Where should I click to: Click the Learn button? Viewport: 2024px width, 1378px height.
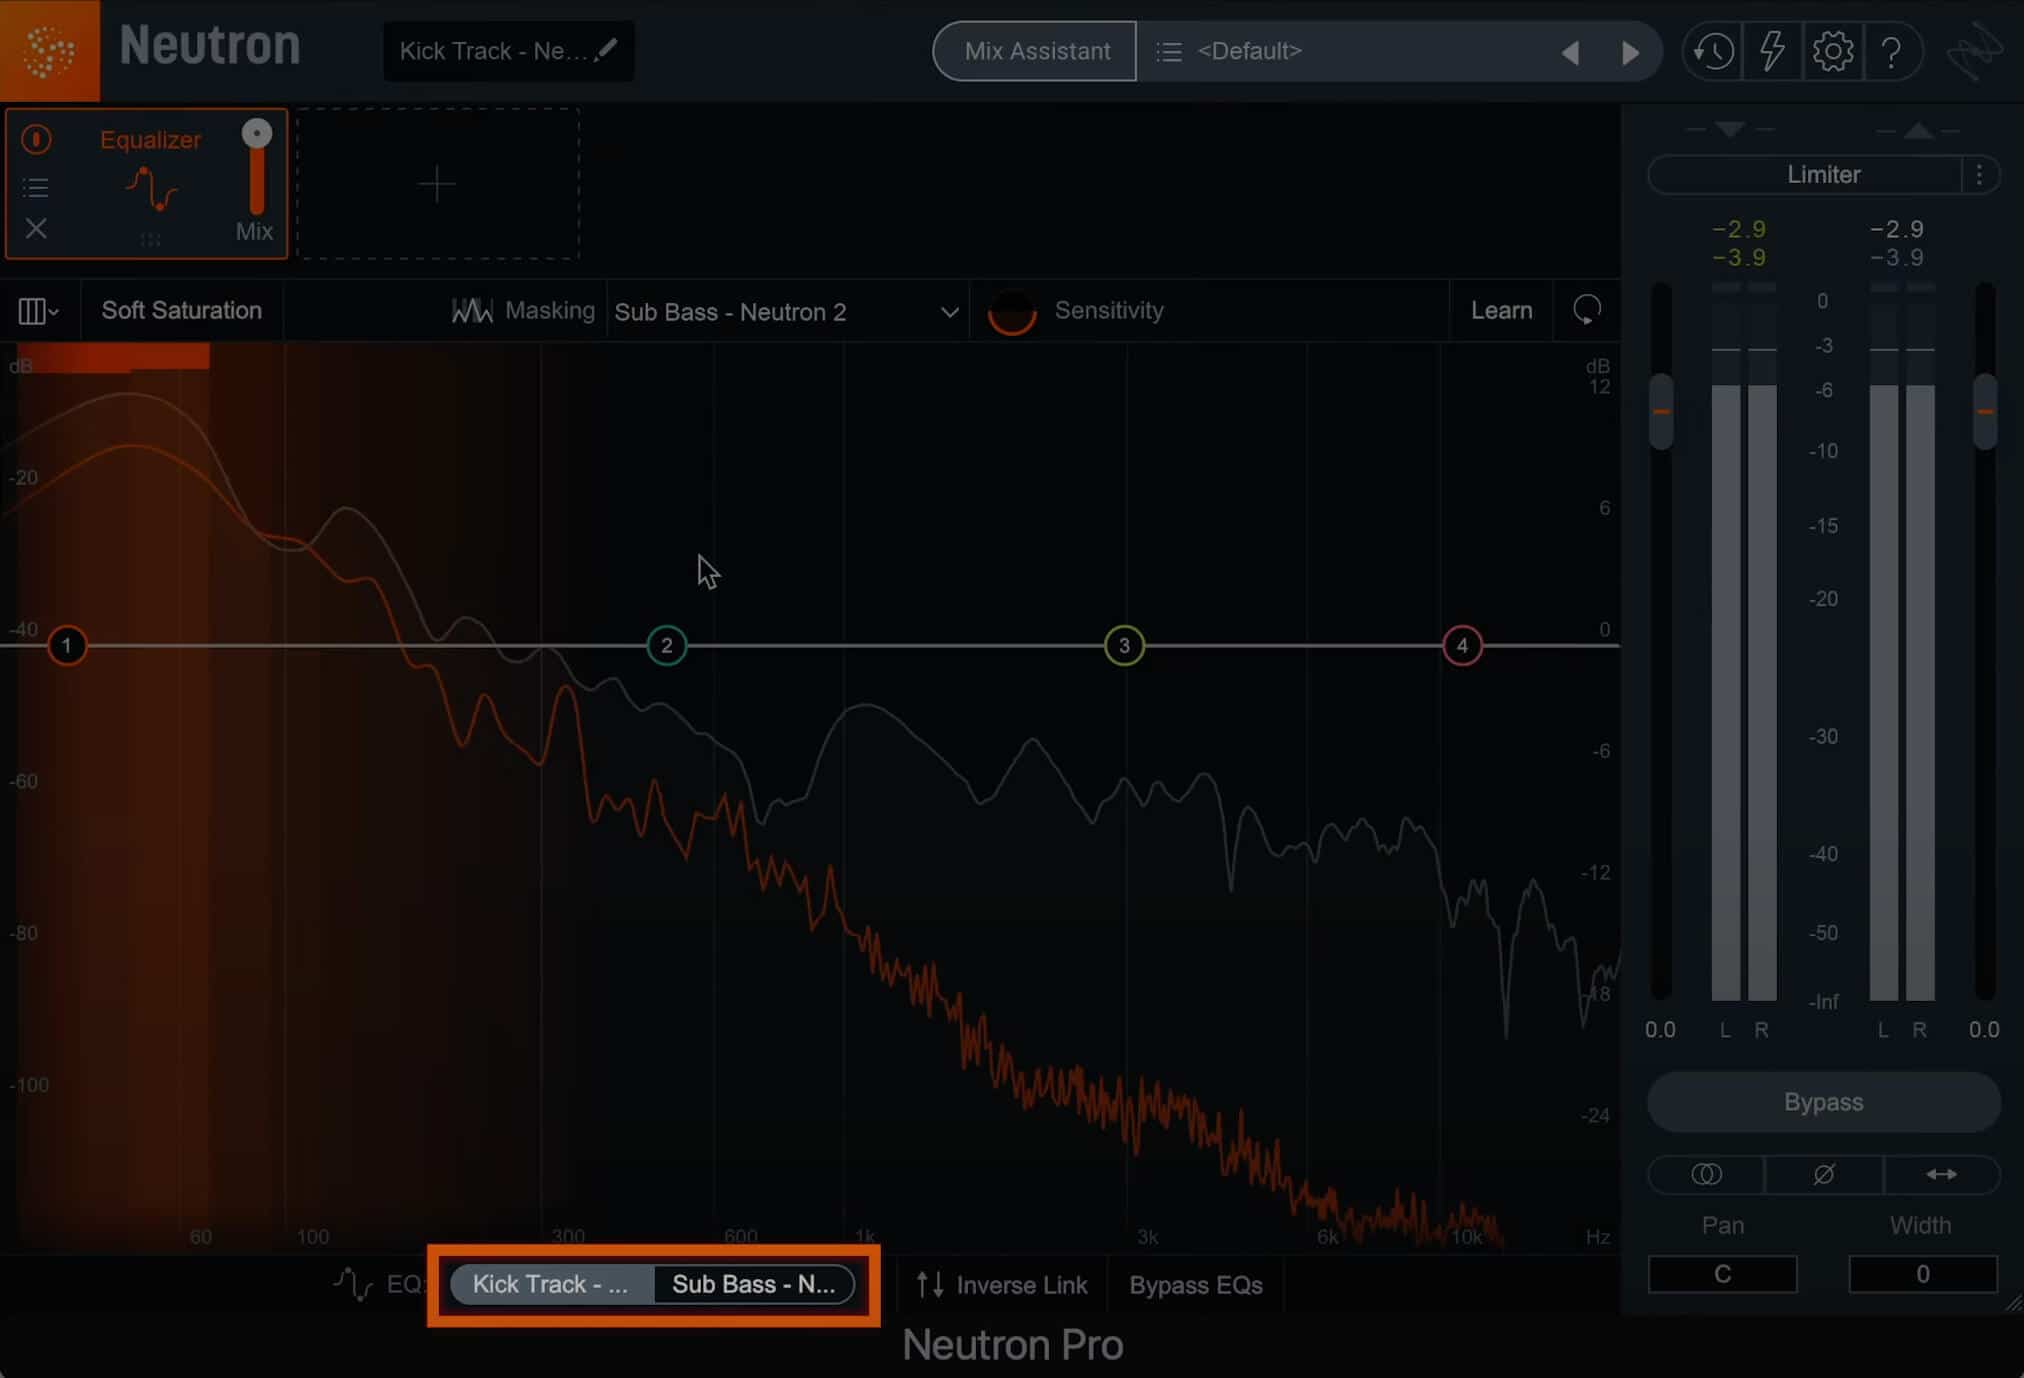pos(1501,310)
